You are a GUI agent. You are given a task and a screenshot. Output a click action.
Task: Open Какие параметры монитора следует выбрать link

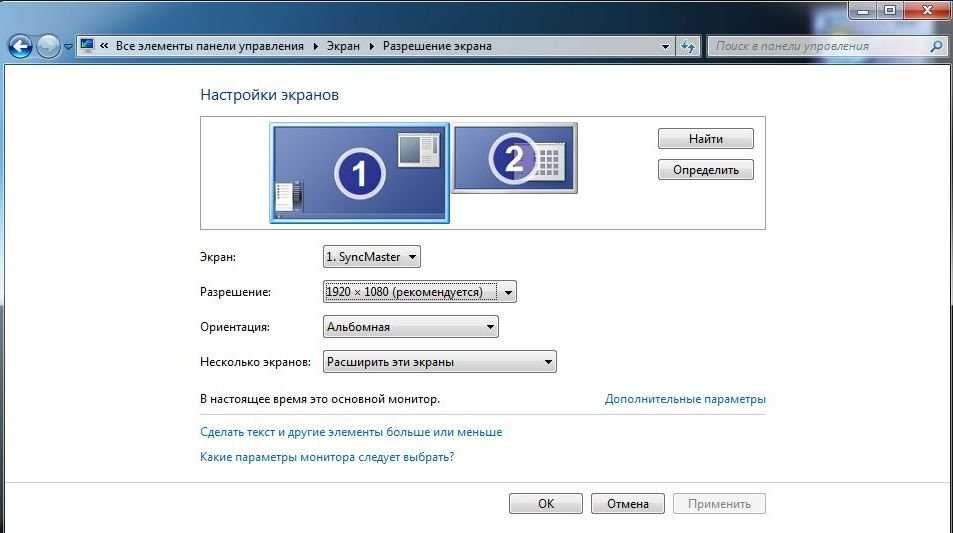[327, 457]
